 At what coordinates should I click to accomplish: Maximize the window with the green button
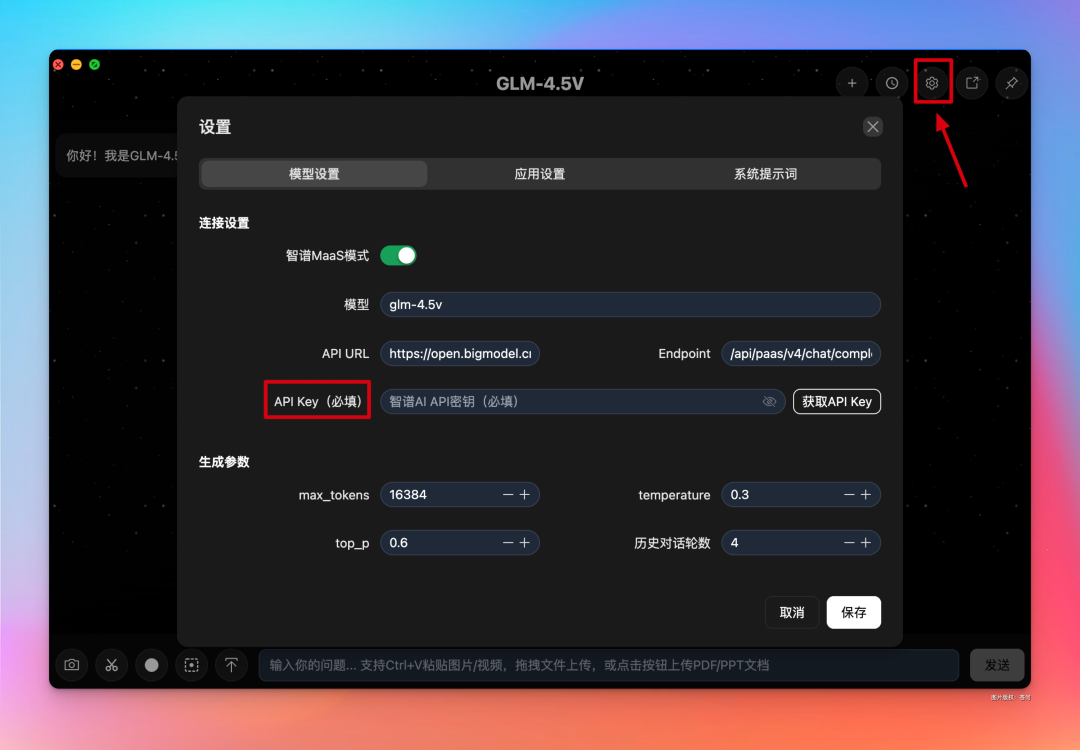point(94,65)
